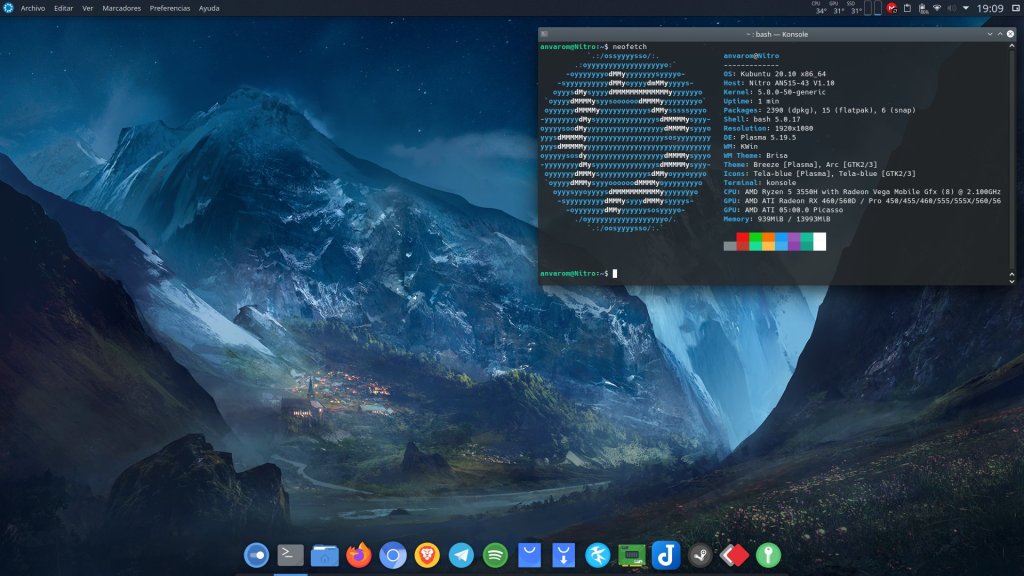Click the Konsole terminal dock icon

pyautogui.click(x=290, y=554)
